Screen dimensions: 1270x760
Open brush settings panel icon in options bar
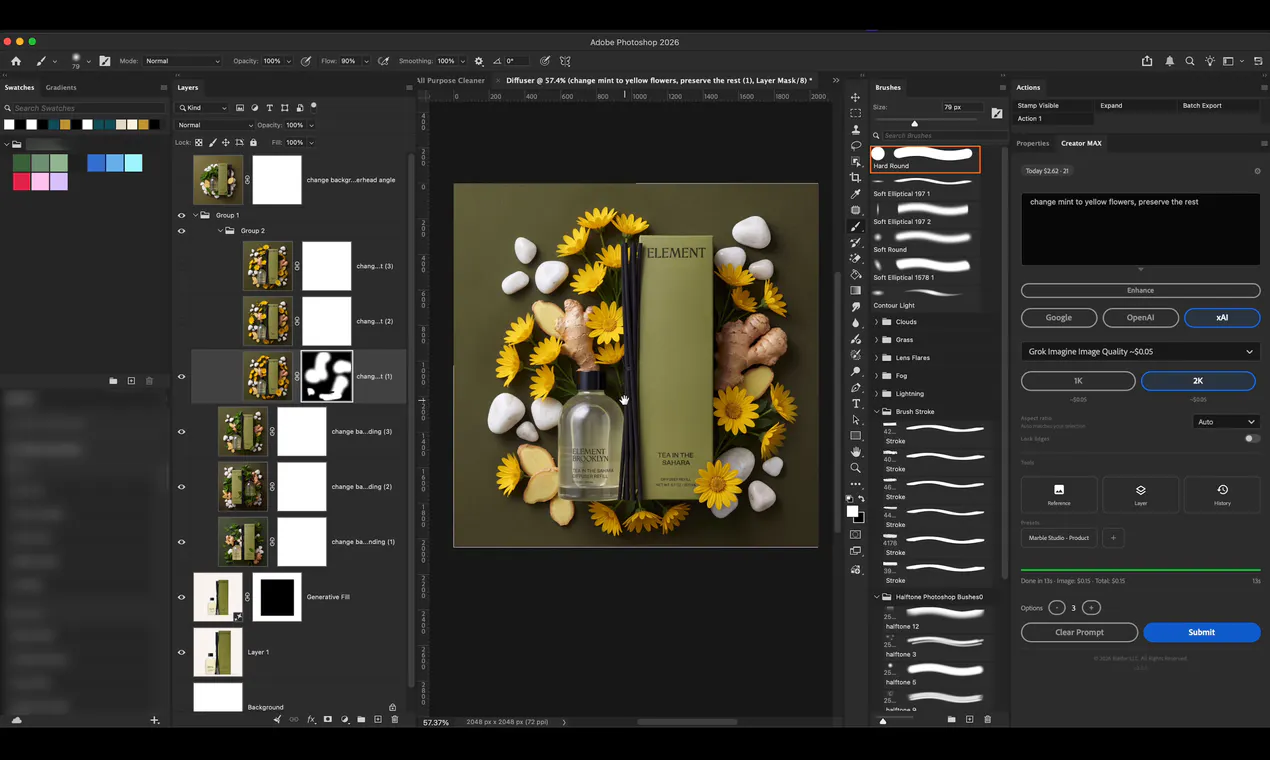click(105, 61)
